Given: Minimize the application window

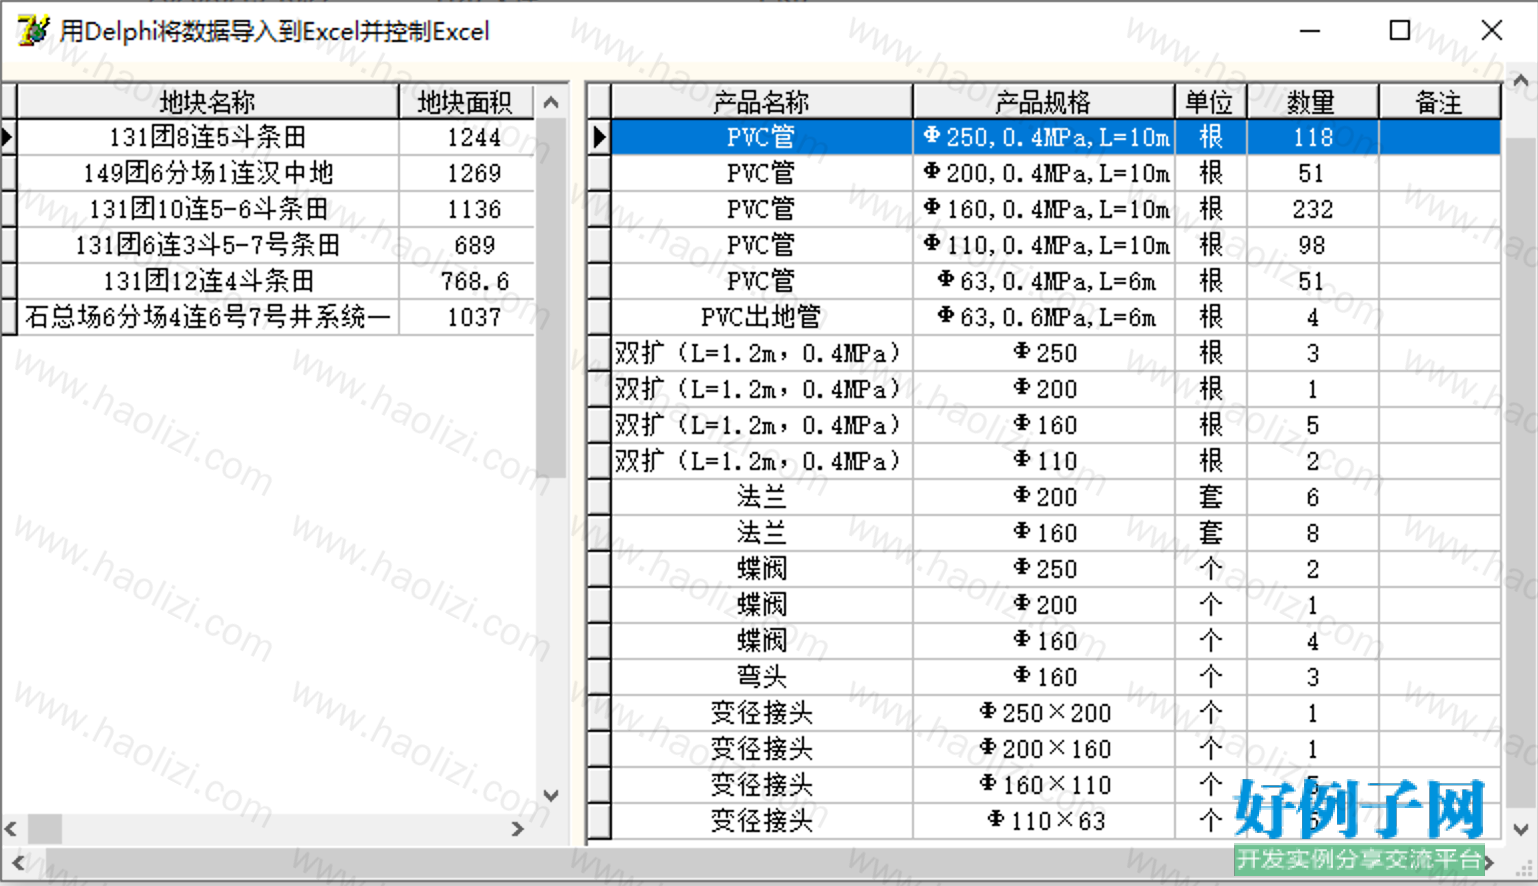Looking at the screenshot, I should tap(1310, 31).
